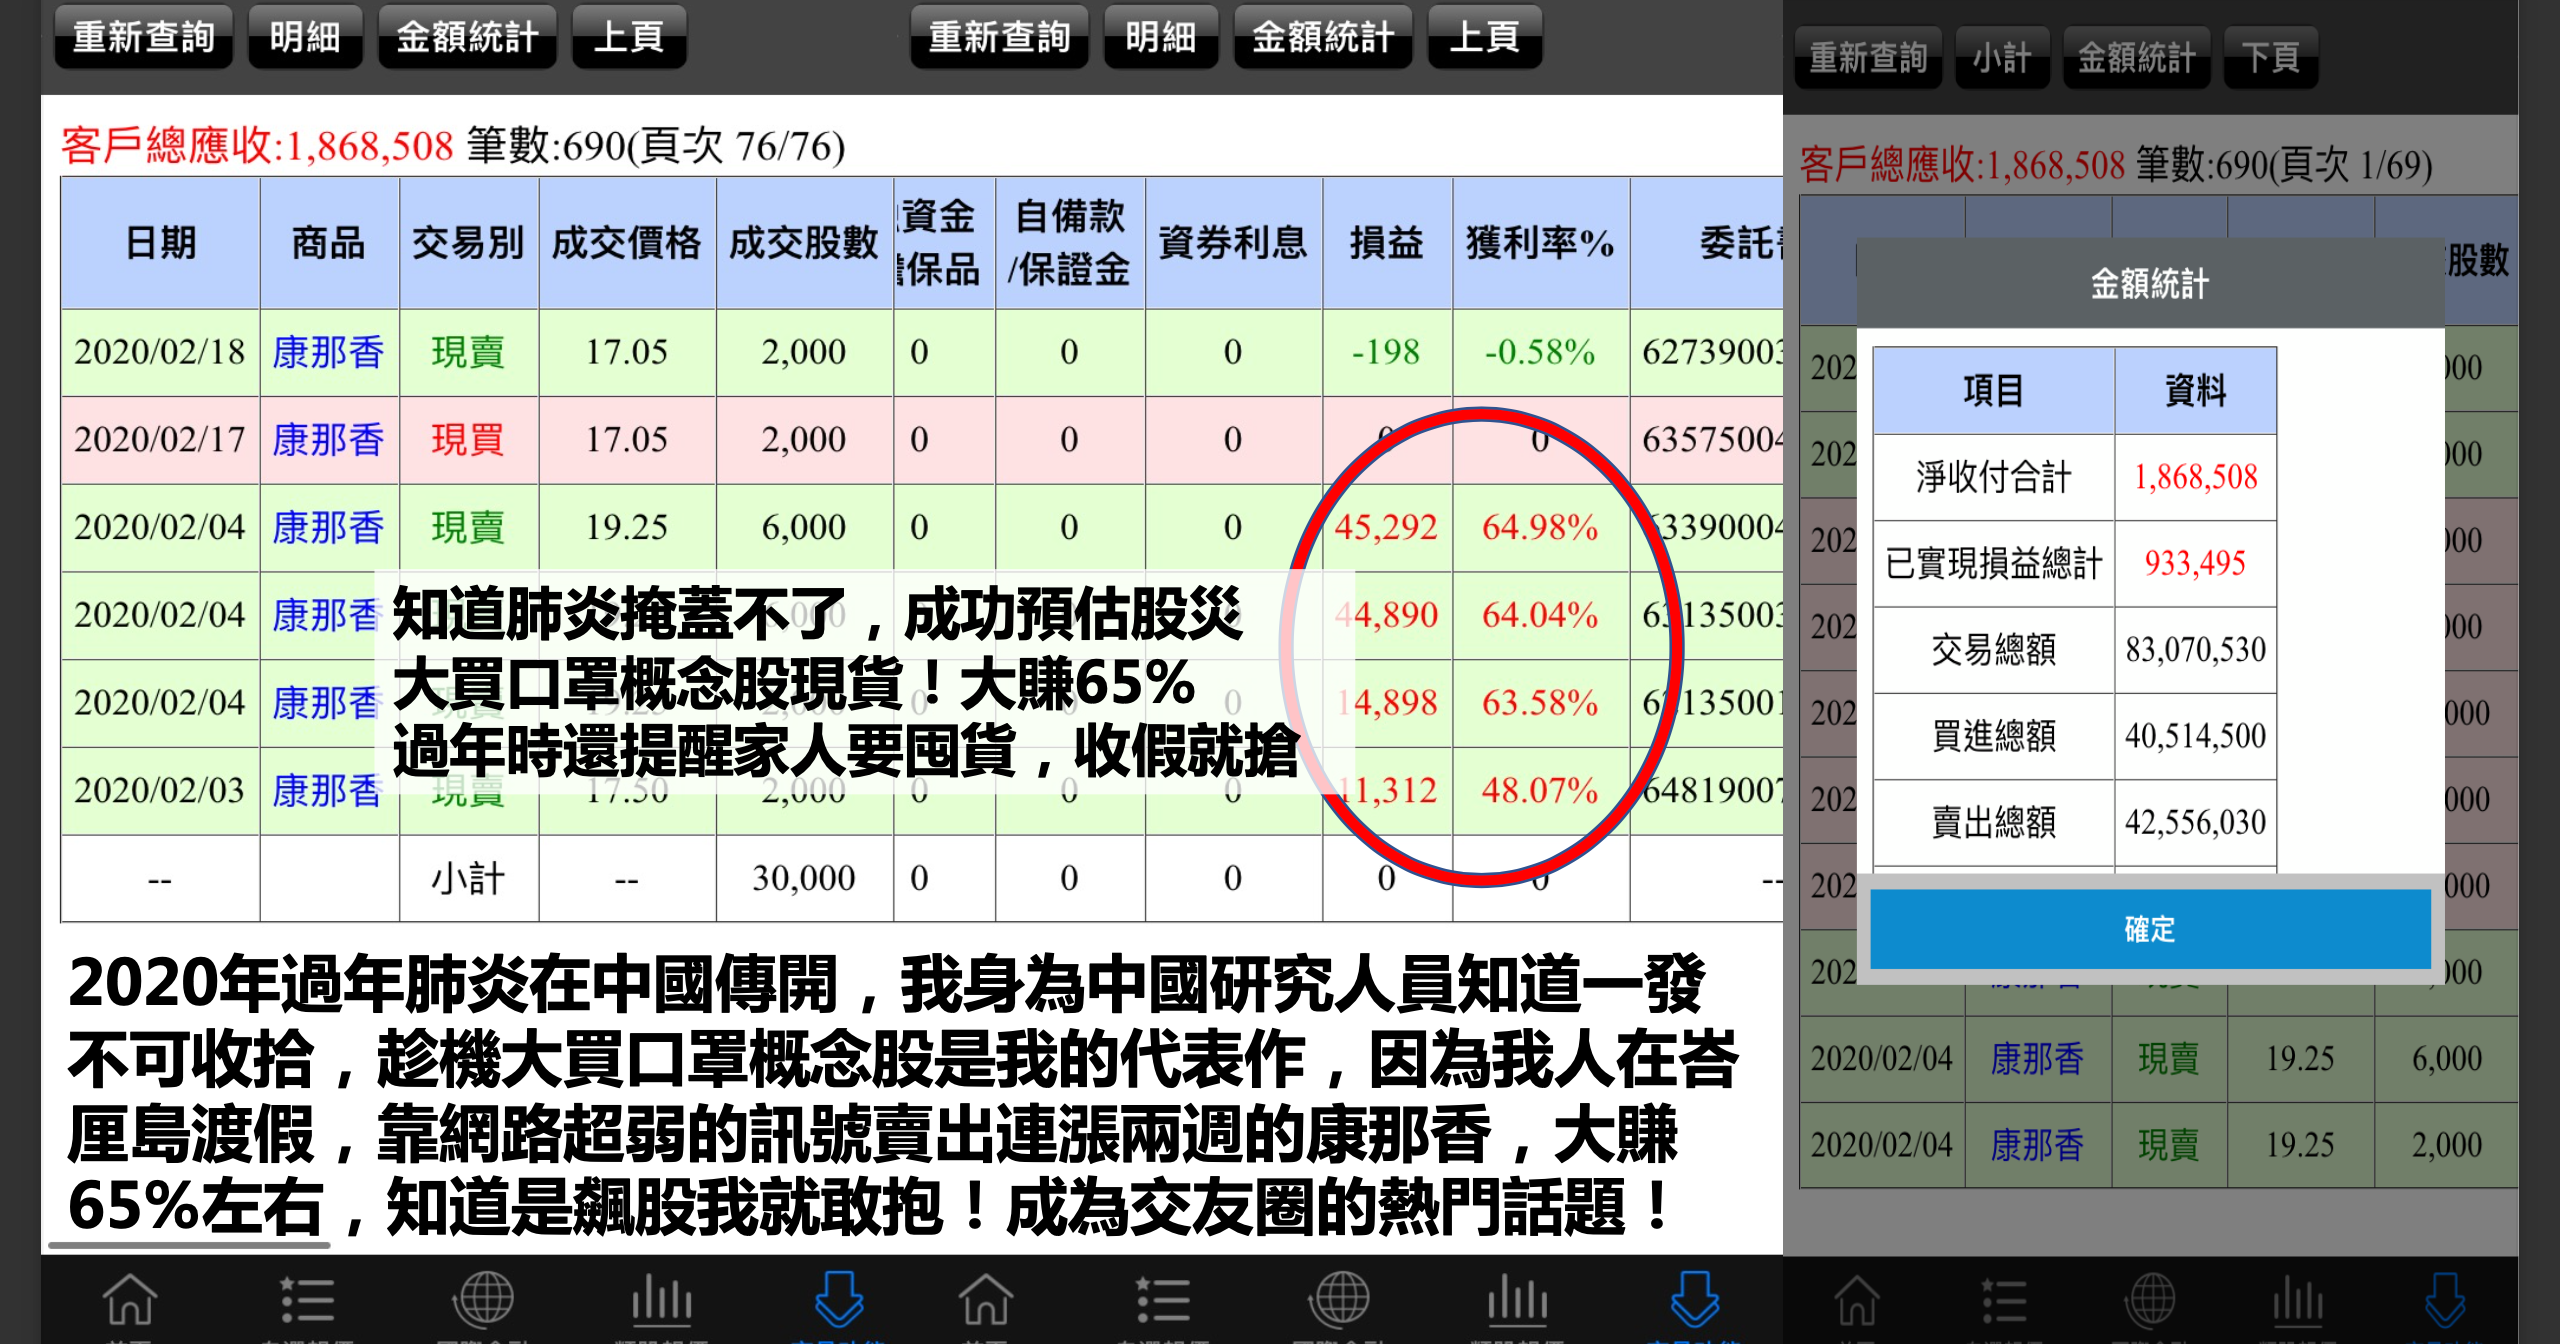Tap the blue download-arrow icon in the left panel's bottom bar
The image size is (2560, 1344).
pyautogui.click(x=838, y=1299)
